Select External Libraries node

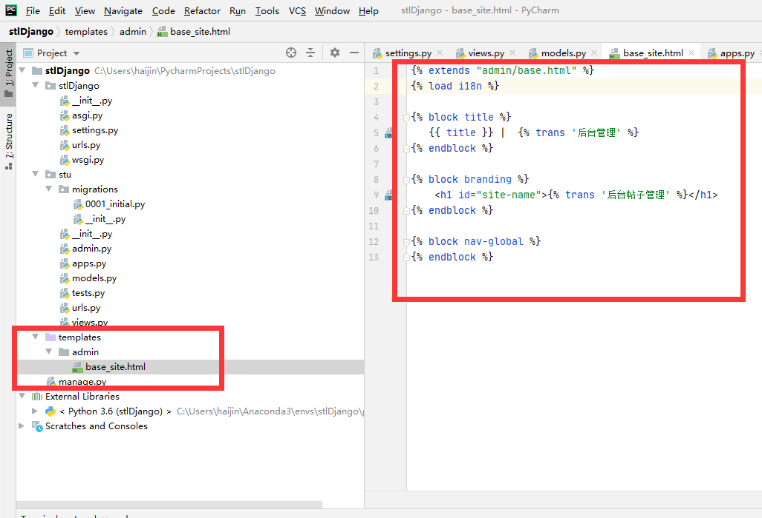(x=82, y=397)
